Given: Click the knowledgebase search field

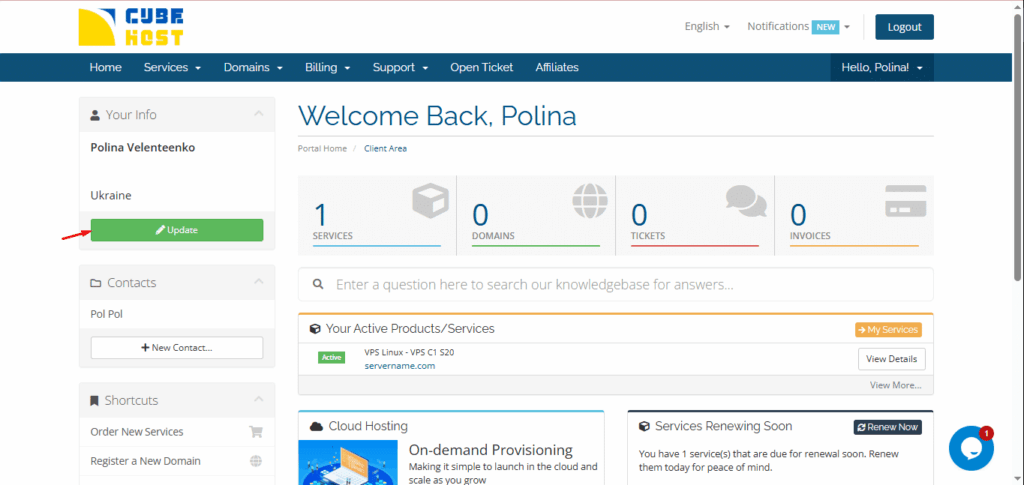Looking at the screenshot, I should 615,285.
